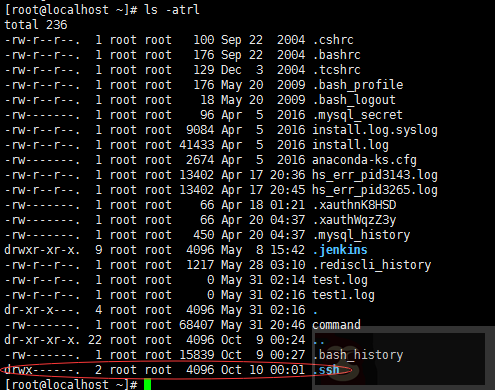The width and height of the screenshot is (495, 390).
Task: Click the .tcshrc file name
Action: point(337,70)
